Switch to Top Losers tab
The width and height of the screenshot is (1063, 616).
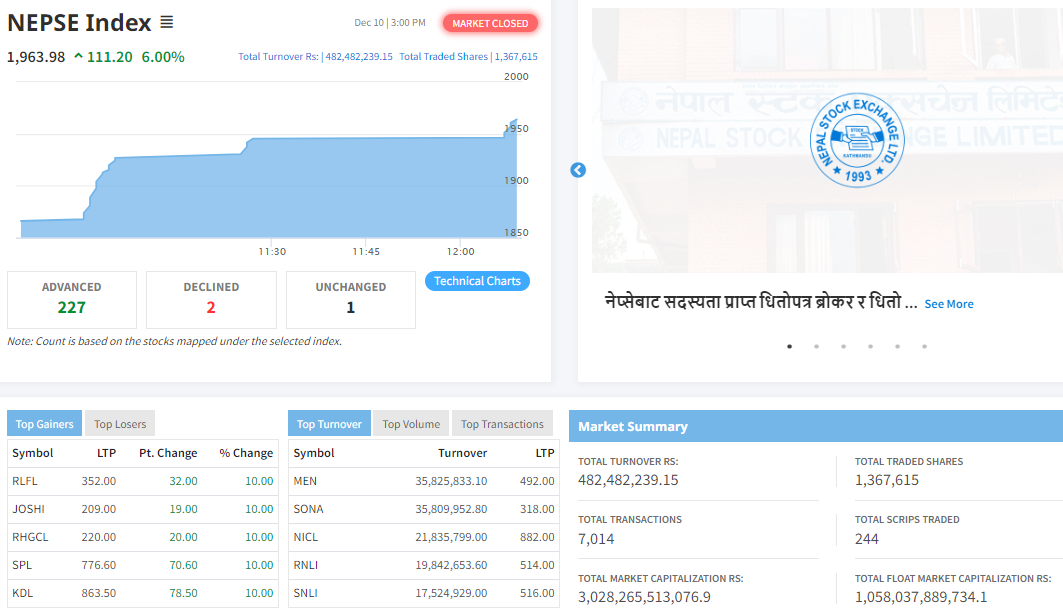click(120, 424)
